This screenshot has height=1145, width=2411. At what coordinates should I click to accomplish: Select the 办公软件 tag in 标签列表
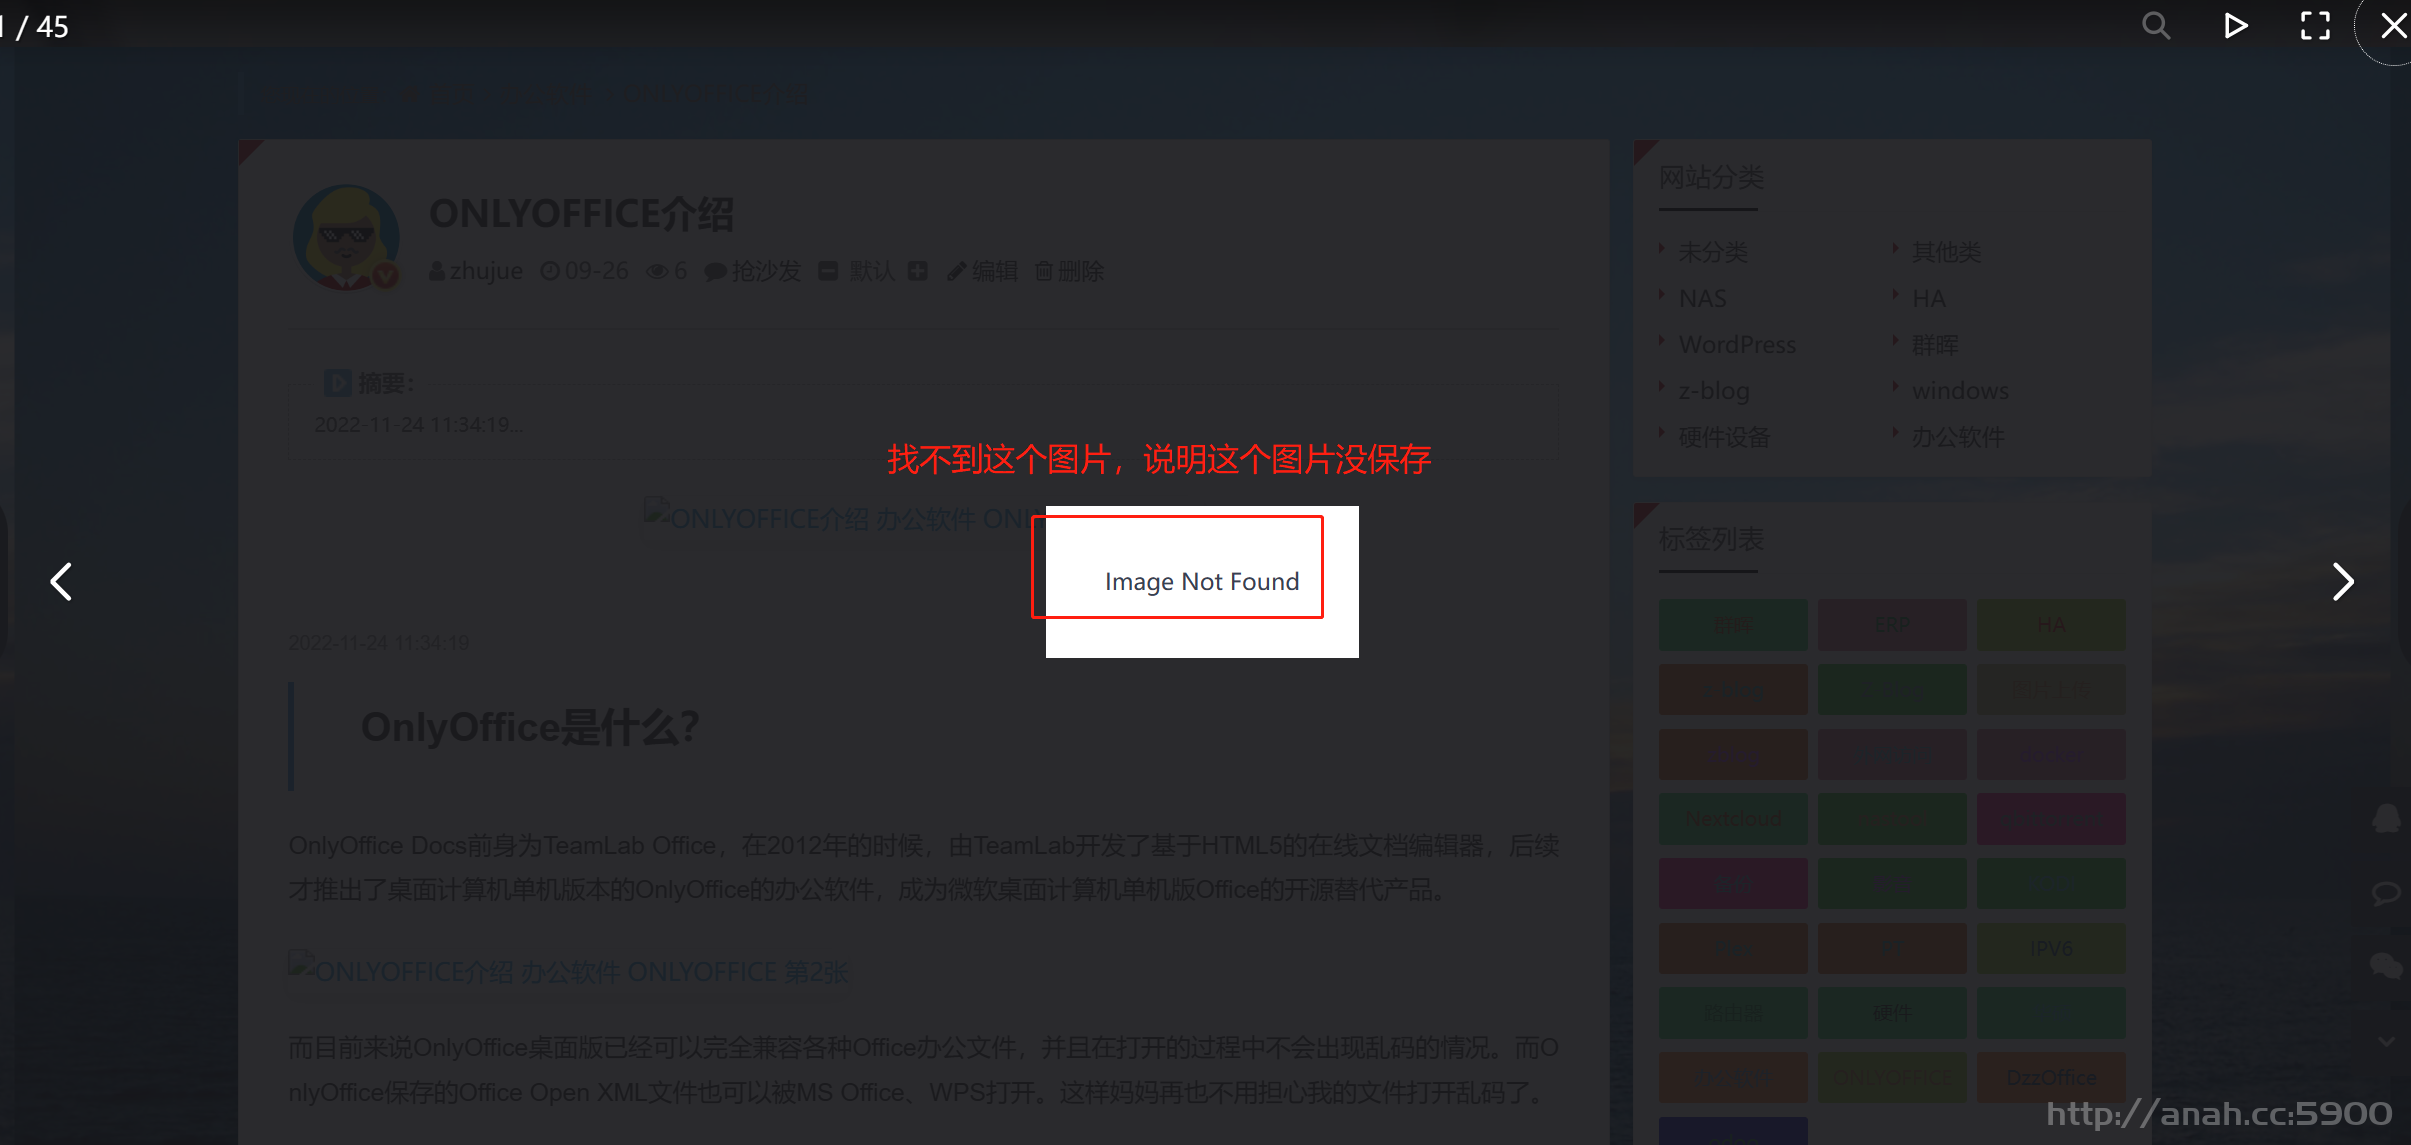click(x=1733, y=1077)
